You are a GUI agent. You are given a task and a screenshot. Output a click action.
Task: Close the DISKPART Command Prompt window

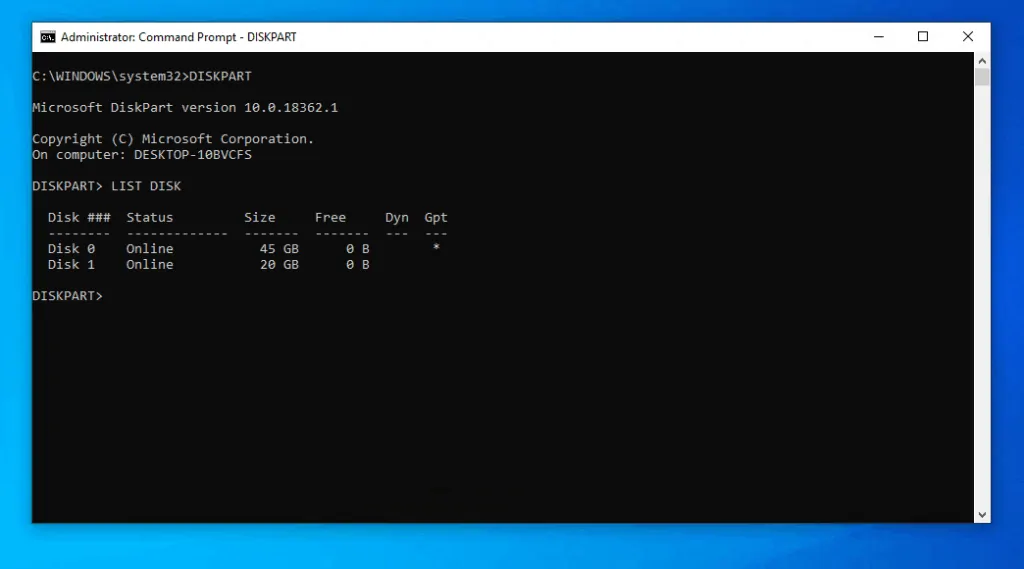point(968,37)
